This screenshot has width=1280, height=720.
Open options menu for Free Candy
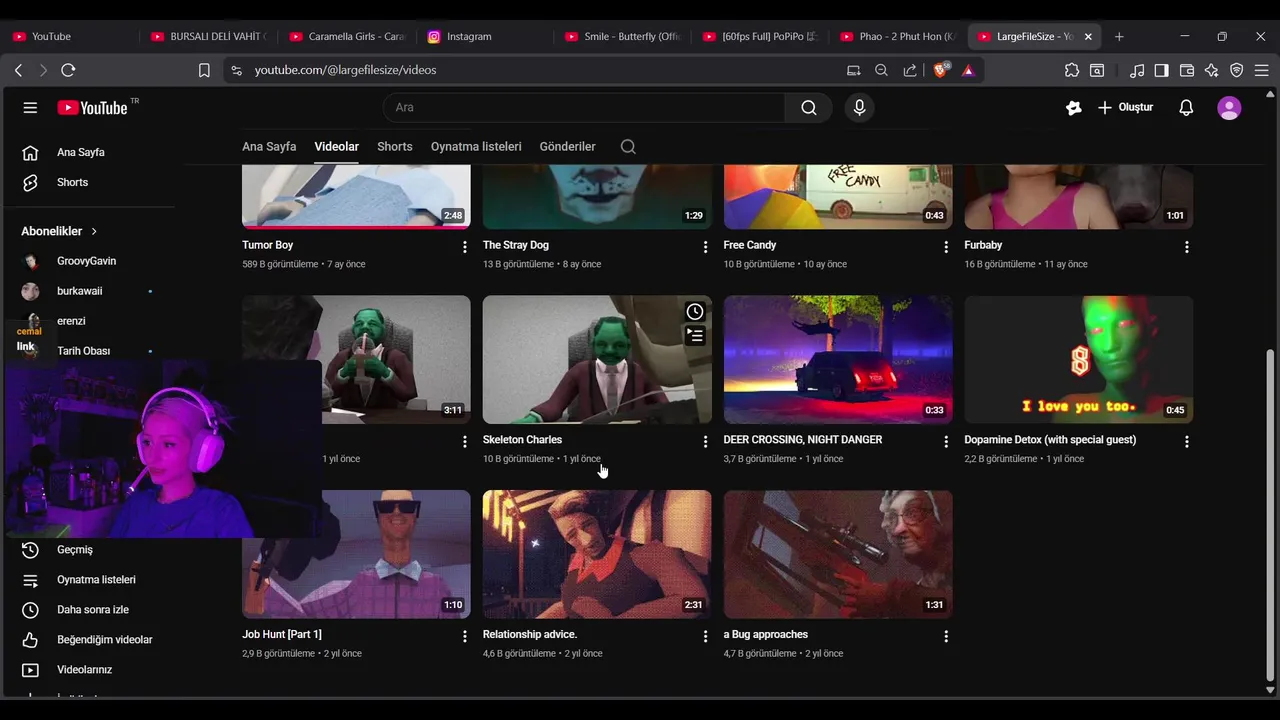point(946,247)
